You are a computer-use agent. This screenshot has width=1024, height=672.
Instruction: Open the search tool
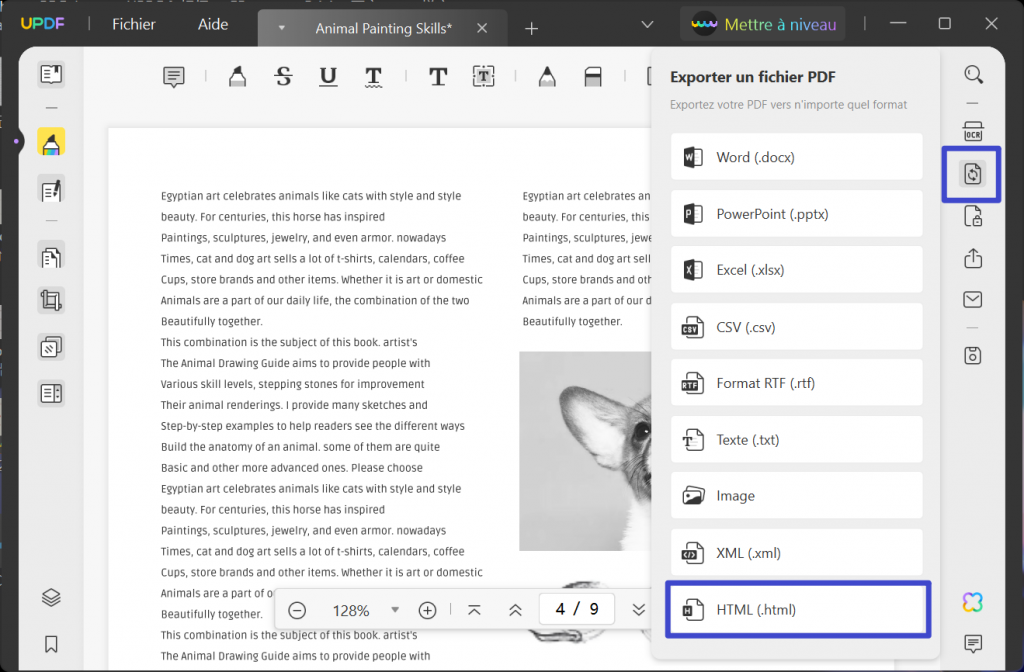[x=973, y=74]
